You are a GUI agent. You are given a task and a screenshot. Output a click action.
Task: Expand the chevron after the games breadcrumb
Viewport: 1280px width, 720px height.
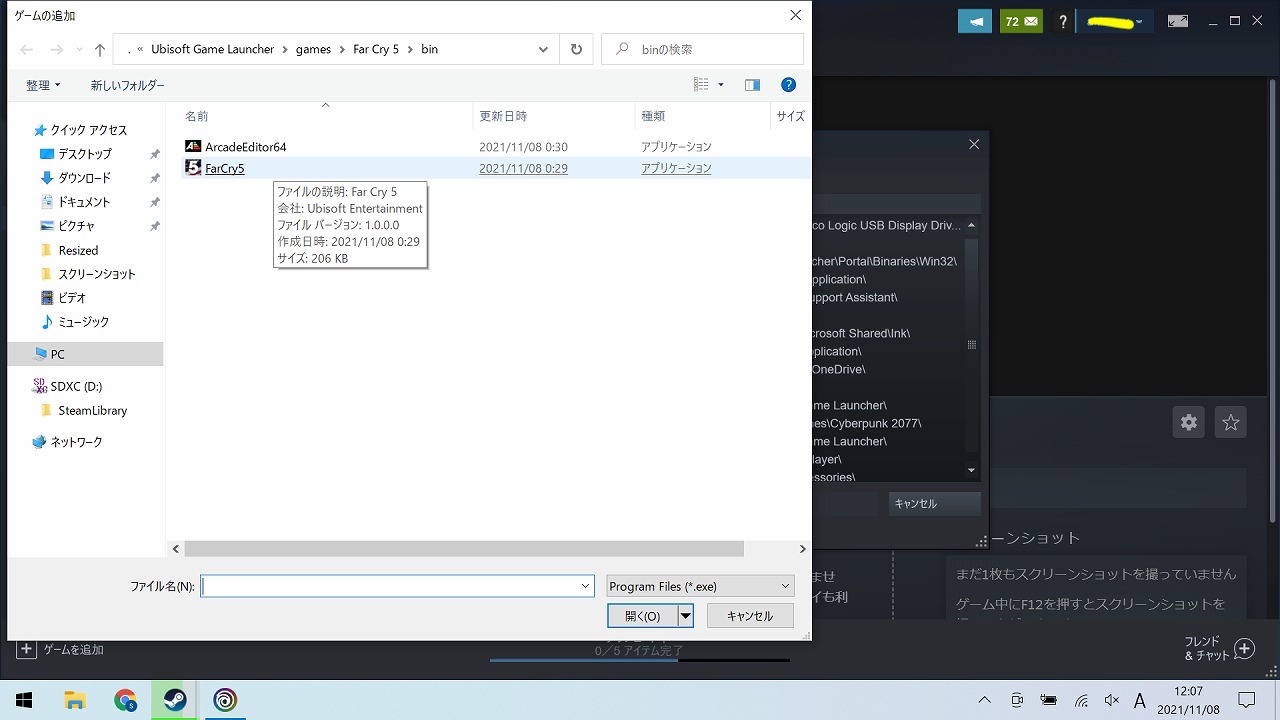[x=342, y=49]
